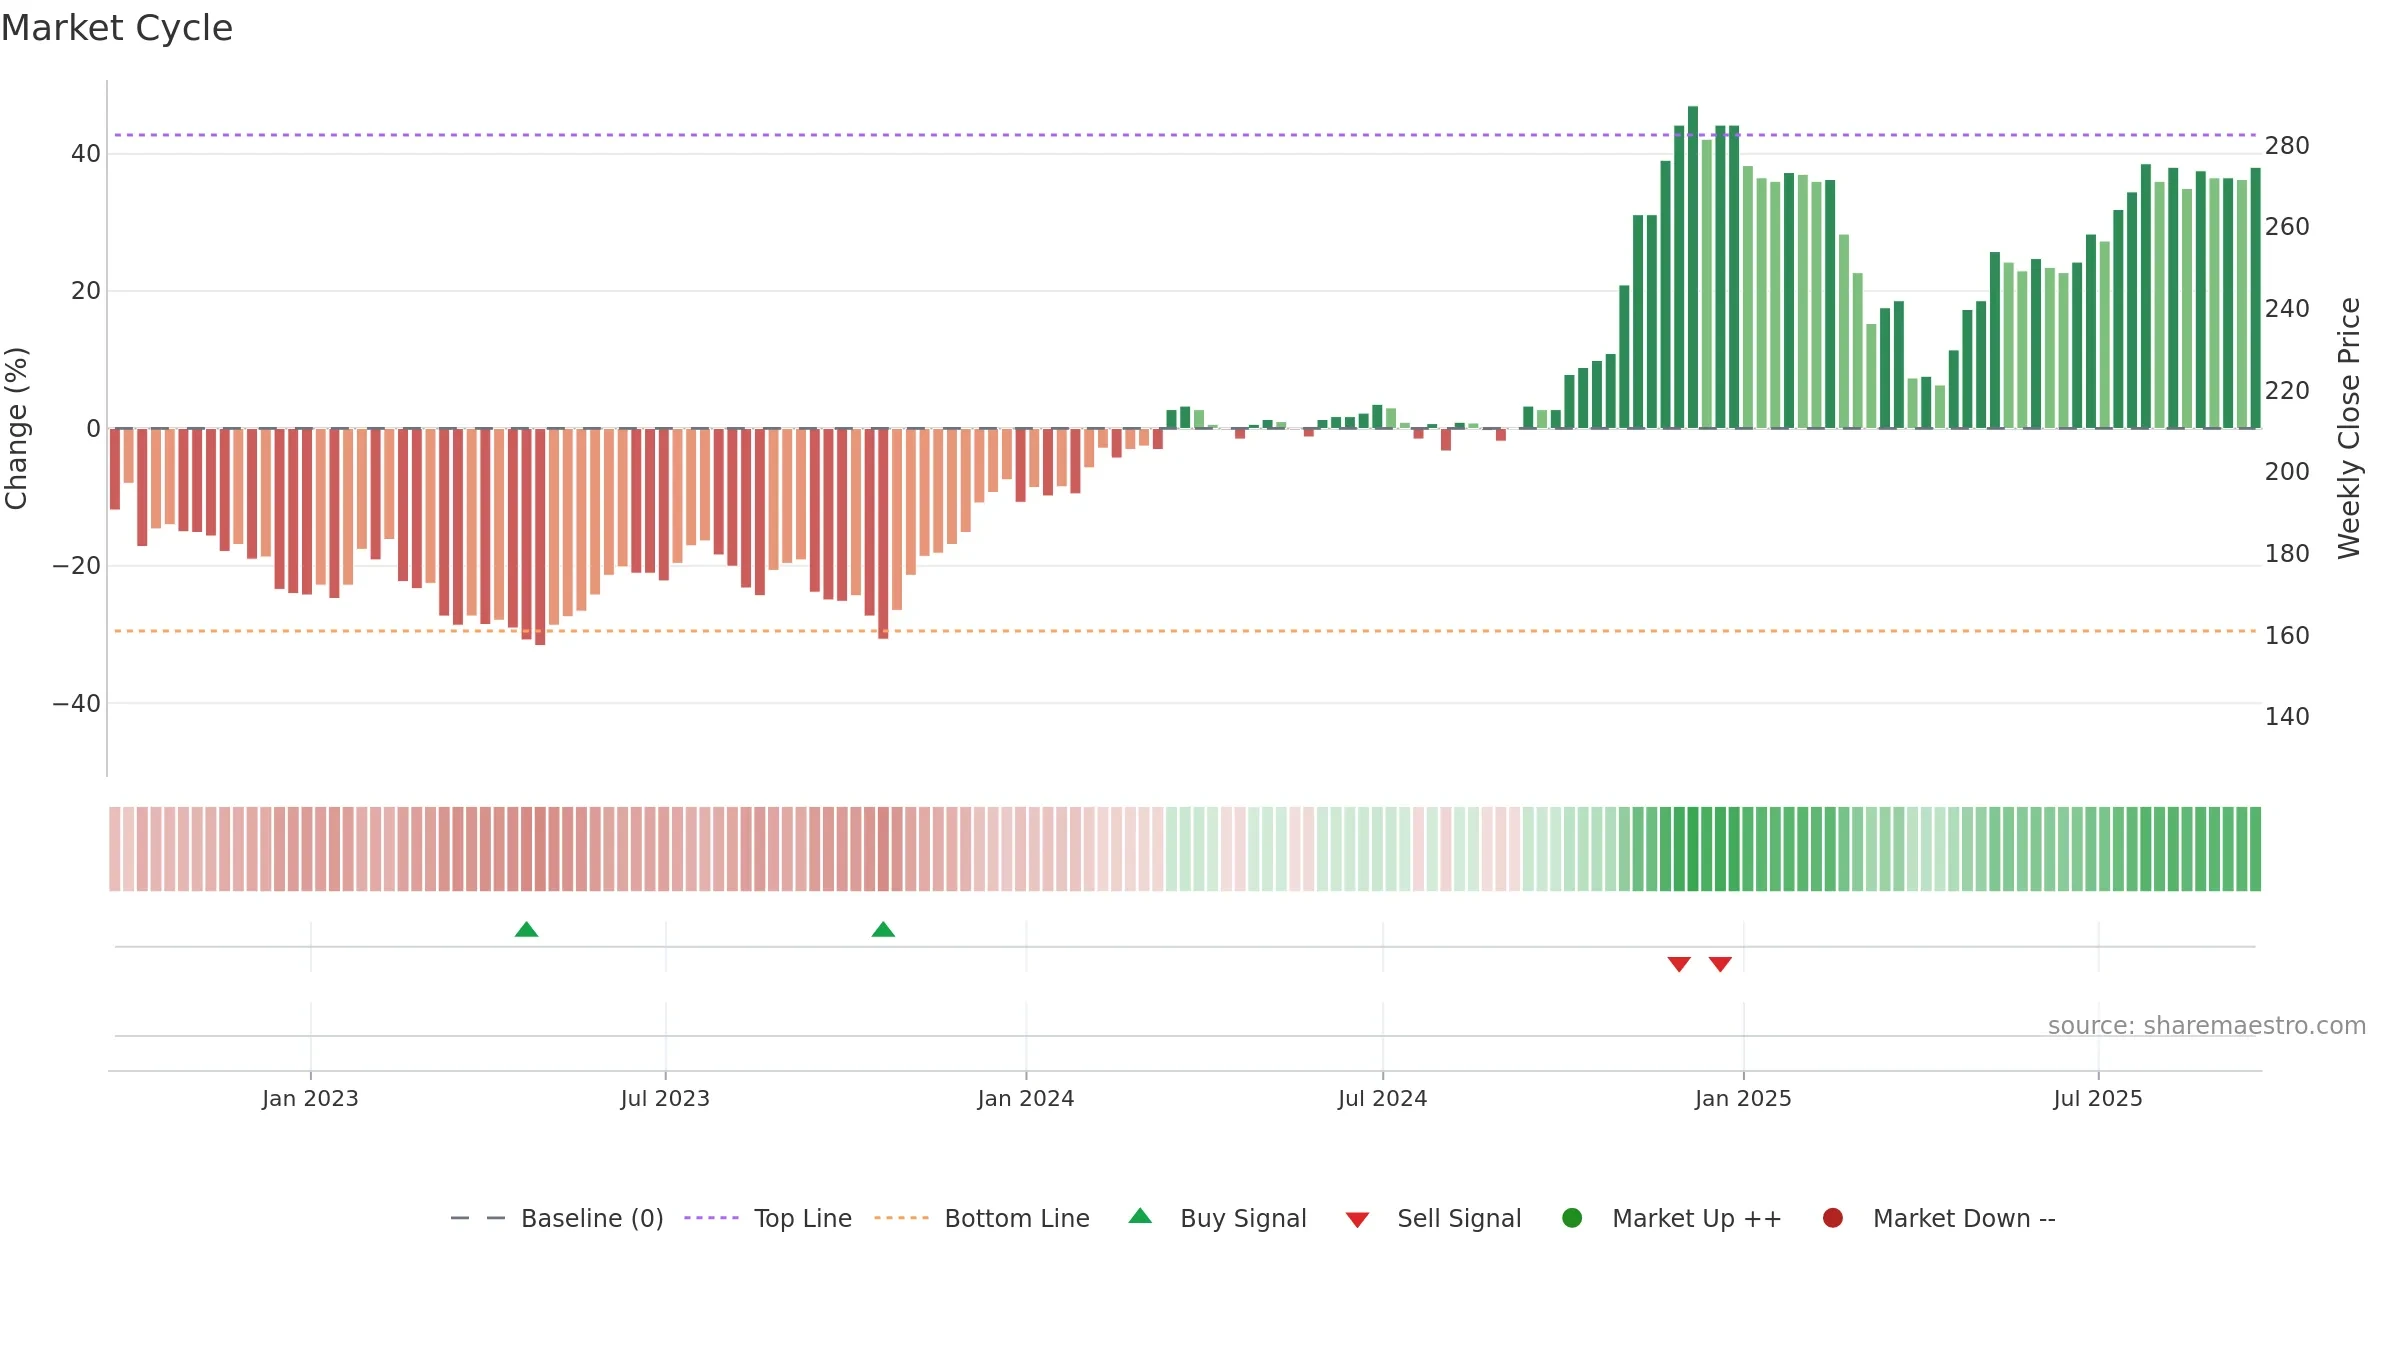Click the Change (%) axis title
The height and width of the screenshot is (1350, 2400).
16,428
